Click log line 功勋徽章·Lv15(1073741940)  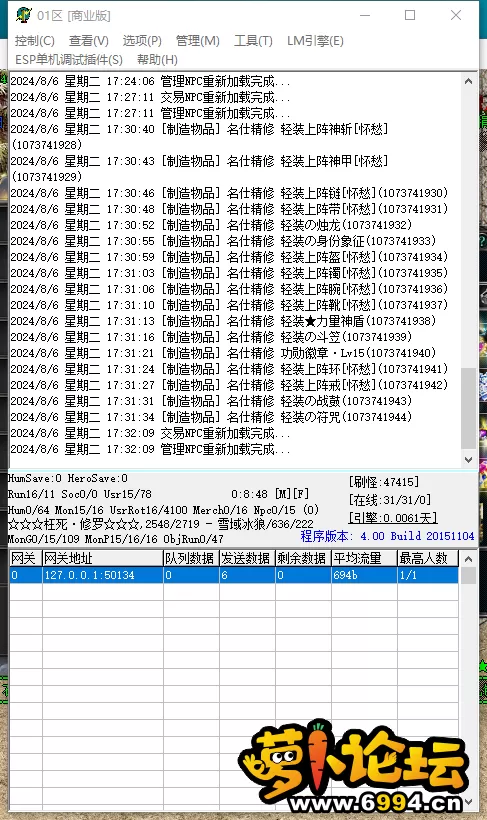tap(223, 353)
